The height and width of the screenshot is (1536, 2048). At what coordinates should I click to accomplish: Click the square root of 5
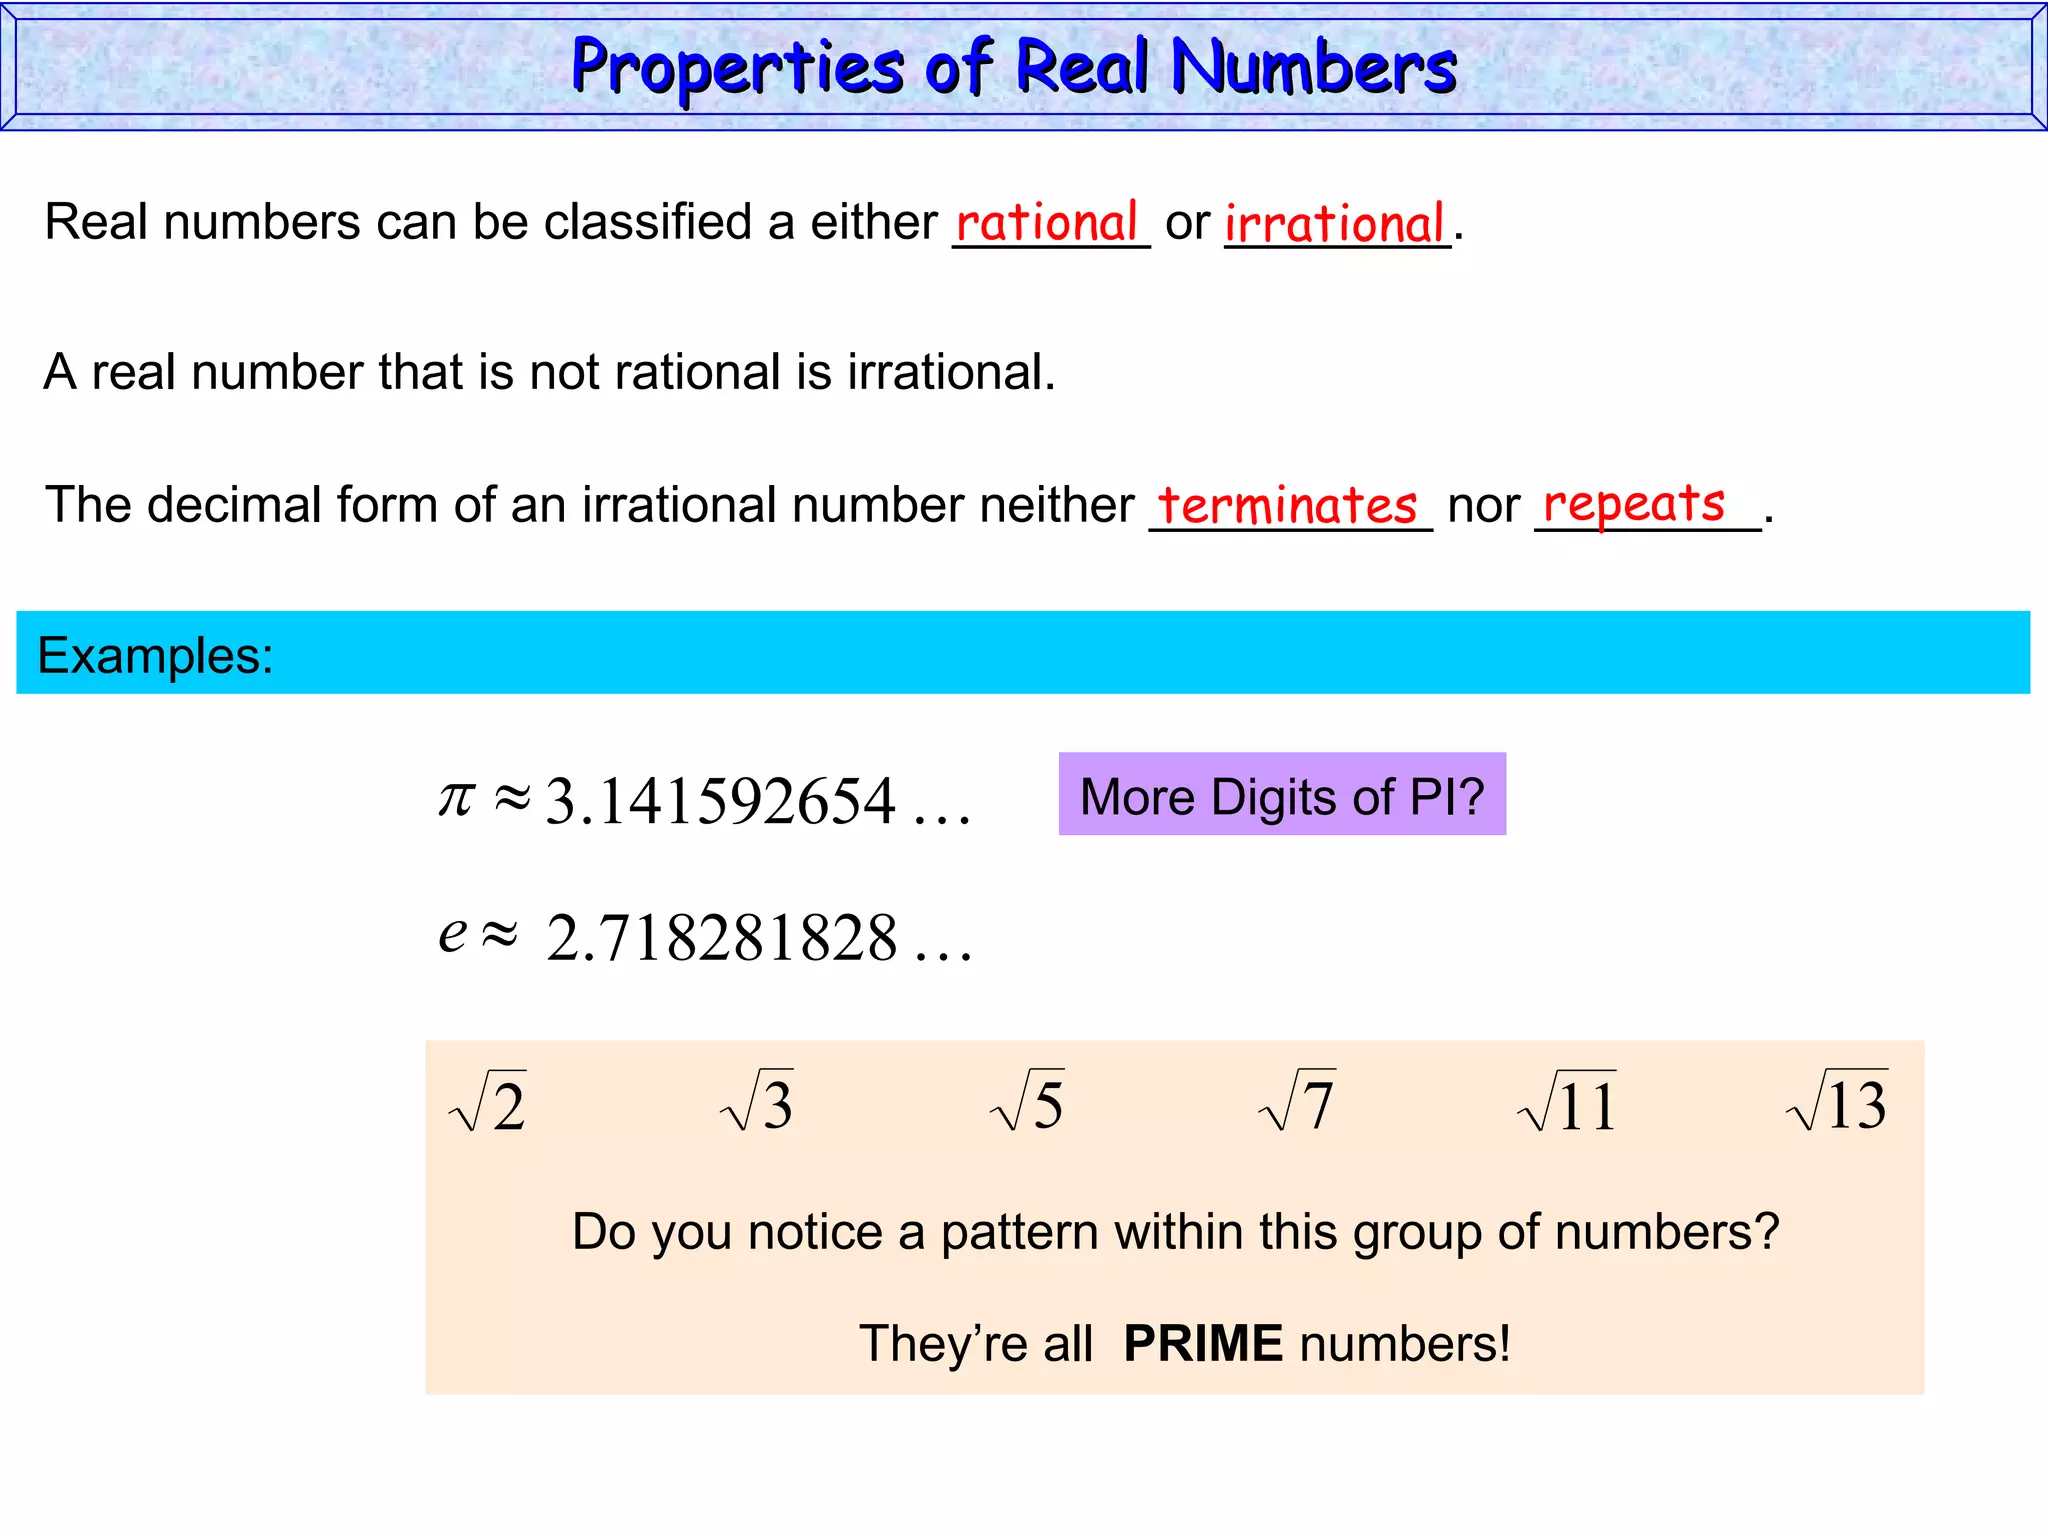[x=1027, y=1101]
